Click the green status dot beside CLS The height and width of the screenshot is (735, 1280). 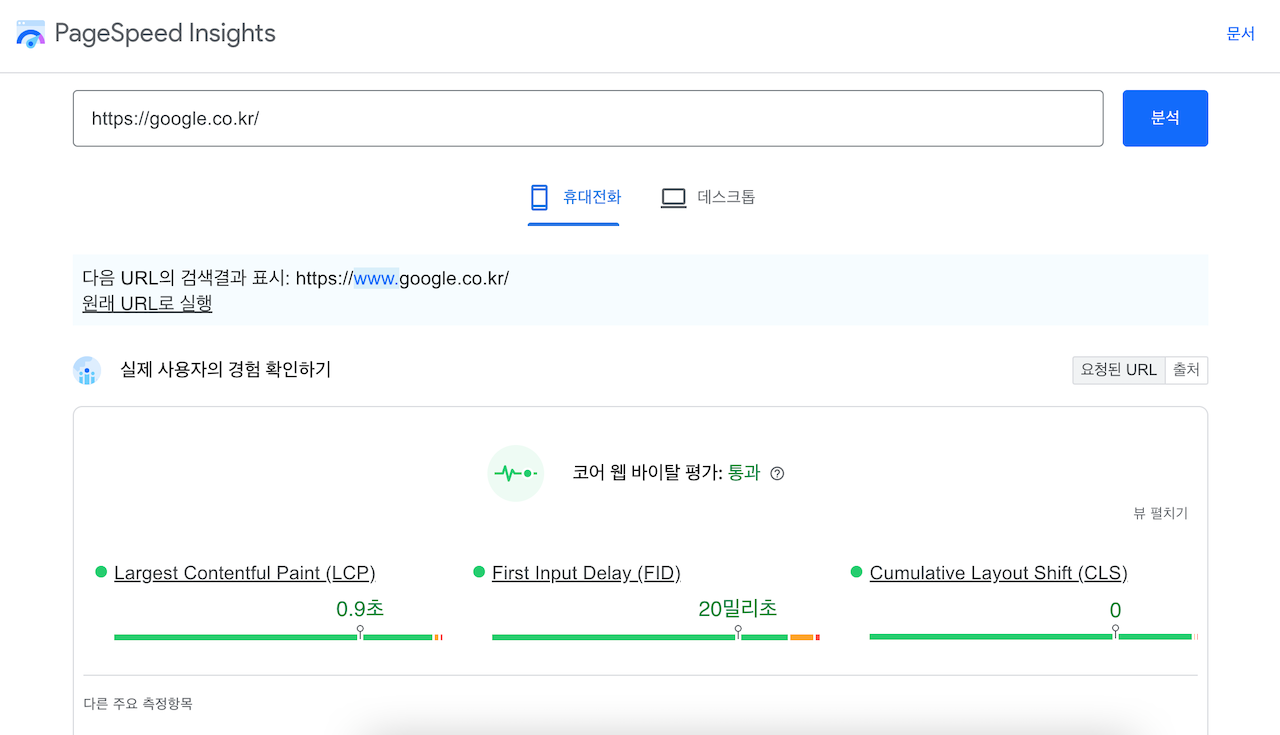(x=855, y=572)
